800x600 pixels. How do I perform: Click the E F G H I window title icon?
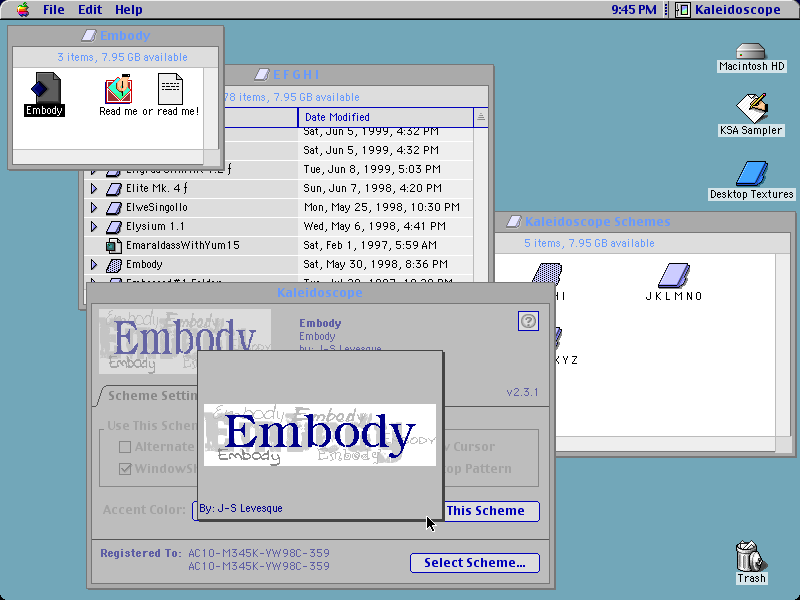click(262, 75)
